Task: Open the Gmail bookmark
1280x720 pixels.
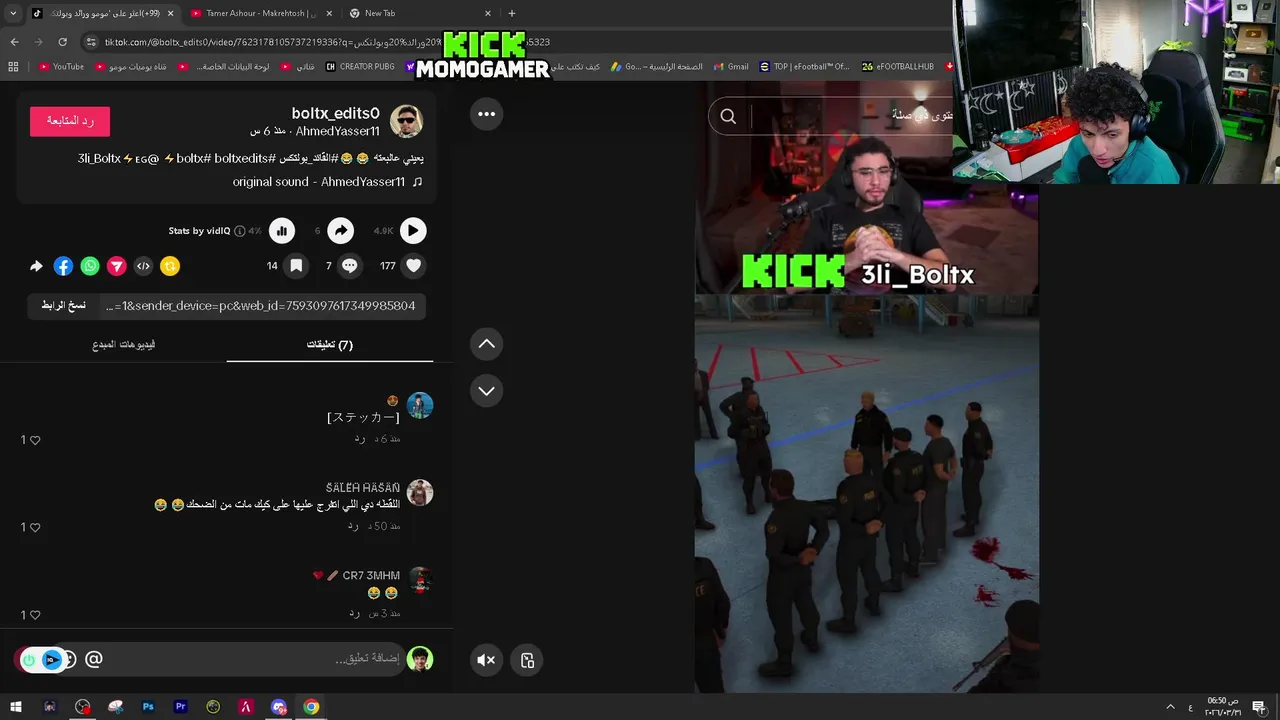Action: tap(730, 67)
